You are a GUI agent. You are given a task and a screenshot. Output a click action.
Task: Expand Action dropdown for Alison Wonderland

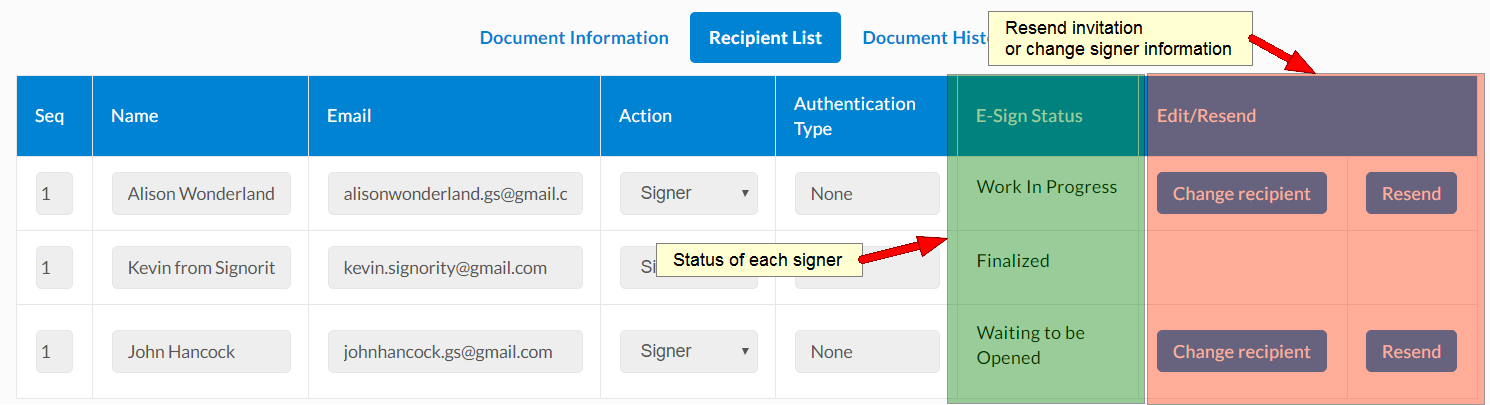click(688, 193)
